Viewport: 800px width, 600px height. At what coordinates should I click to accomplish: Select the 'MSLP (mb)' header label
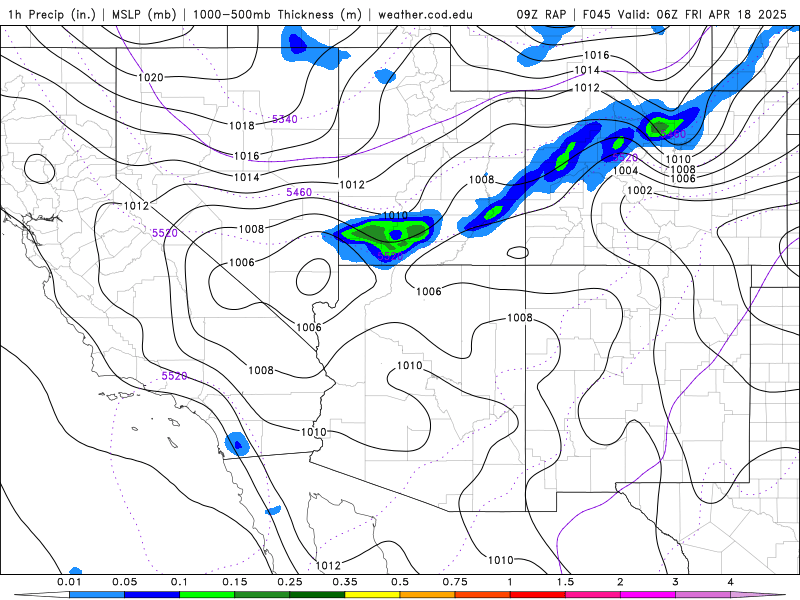pos(144,14)
